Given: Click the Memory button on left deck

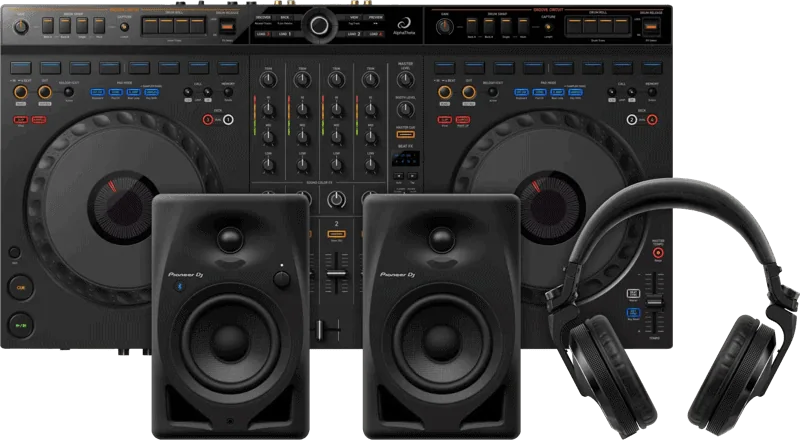Looking at the screenshot, I should (x=228, y=92).
